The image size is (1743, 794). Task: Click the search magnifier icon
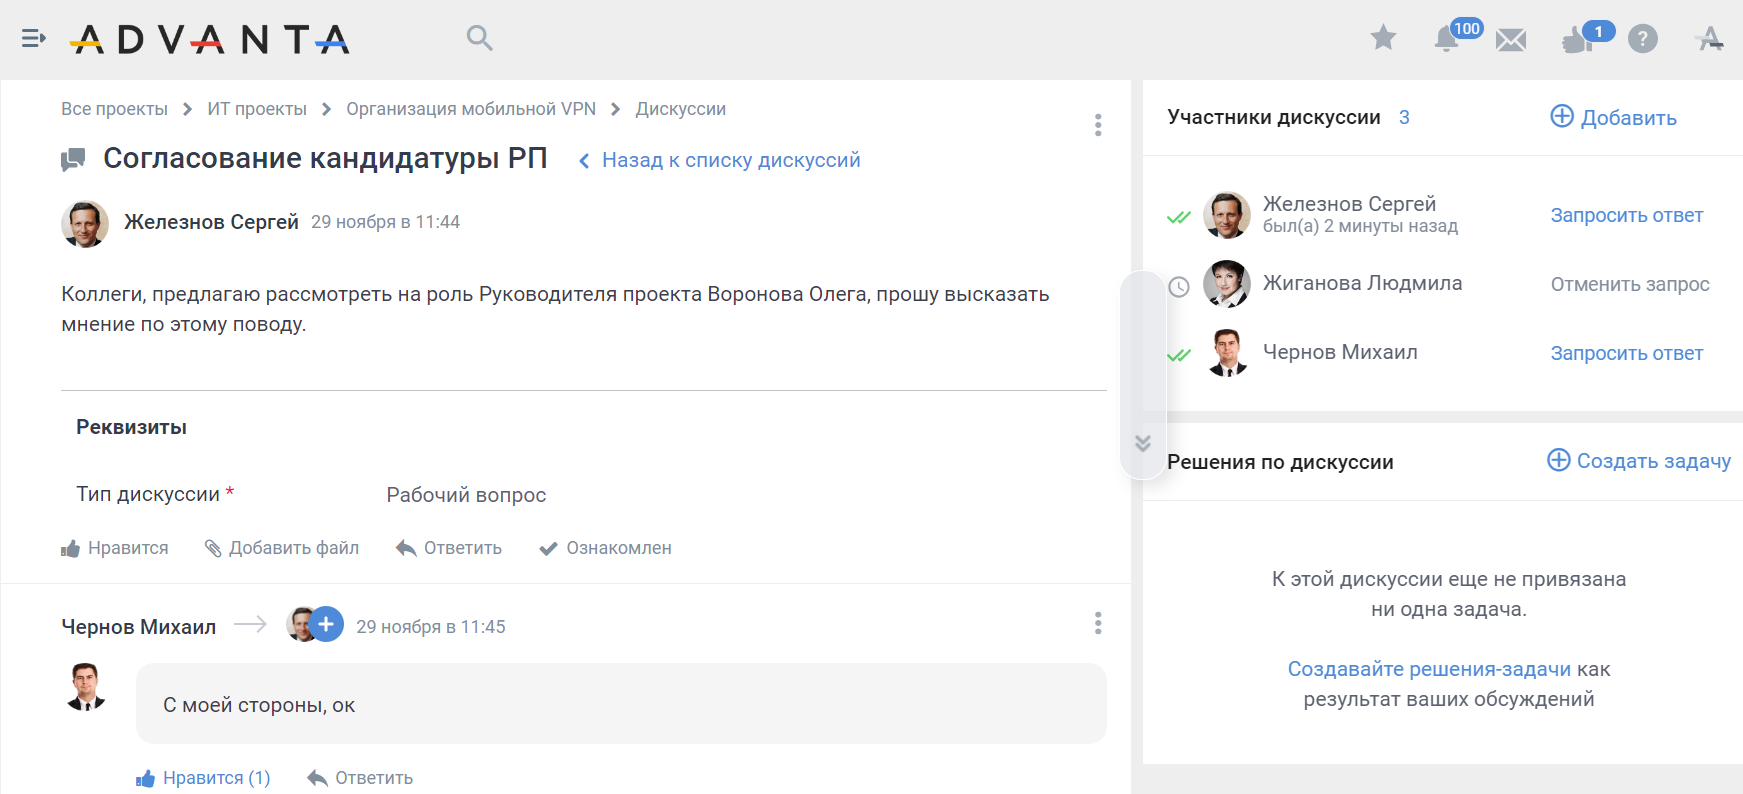[480, 38]
